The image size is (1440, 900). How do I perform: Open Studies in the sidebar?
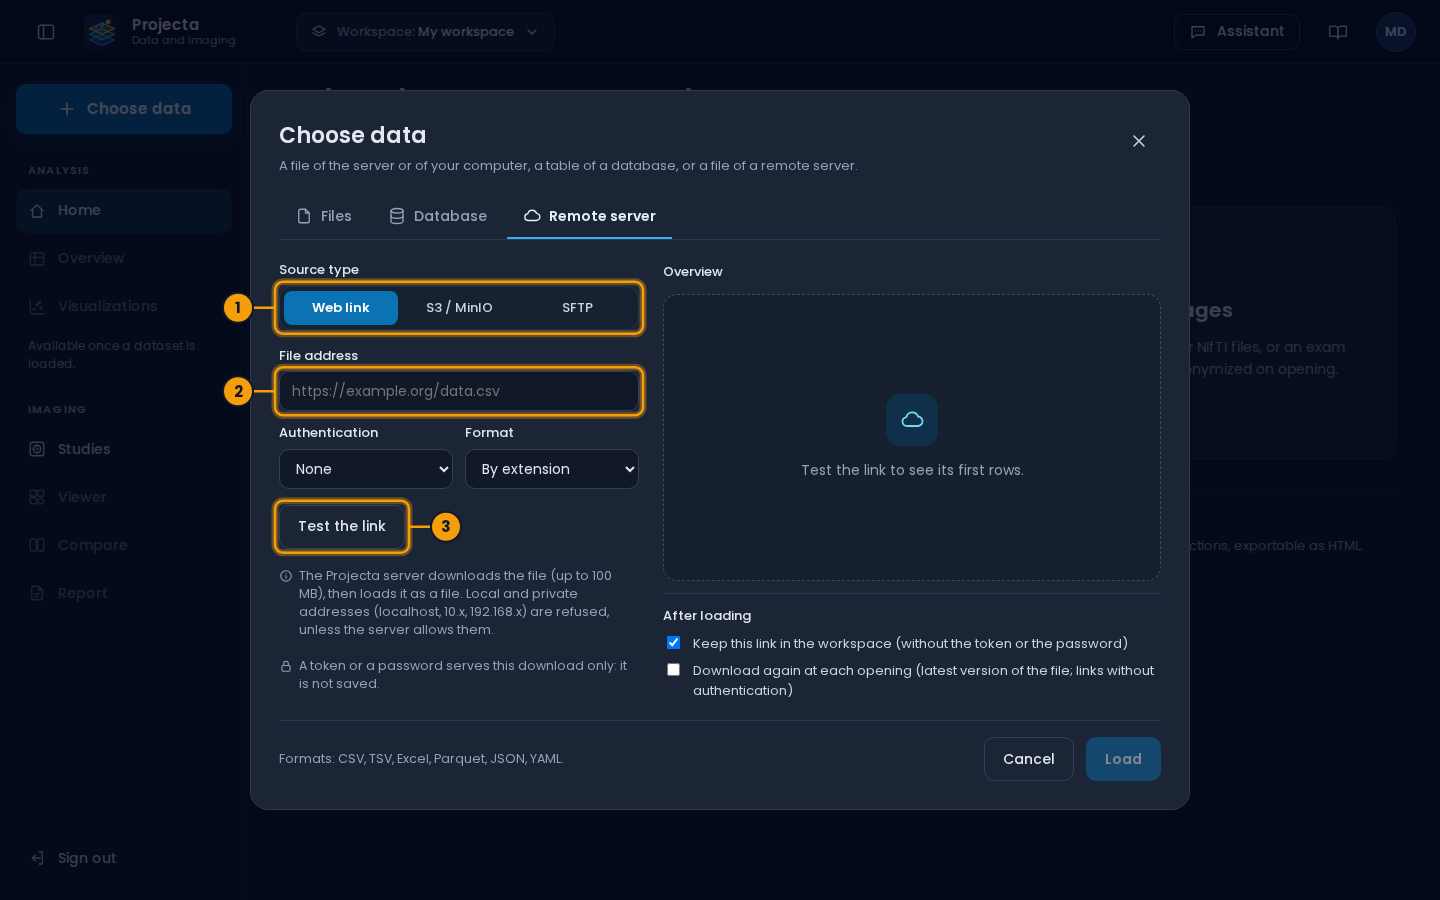pos(124,449)
